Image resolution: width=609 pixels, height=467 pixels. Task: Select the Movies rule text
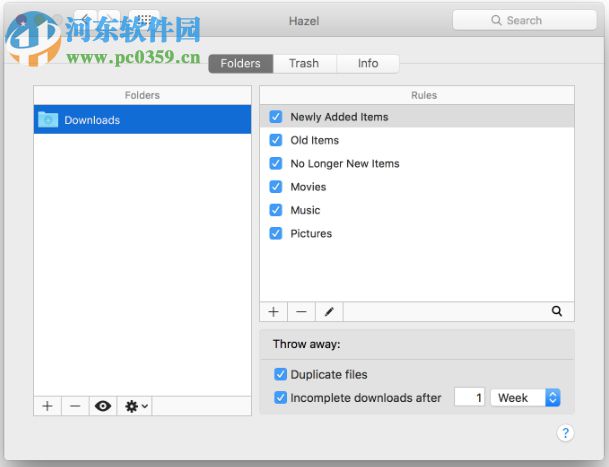308,187
